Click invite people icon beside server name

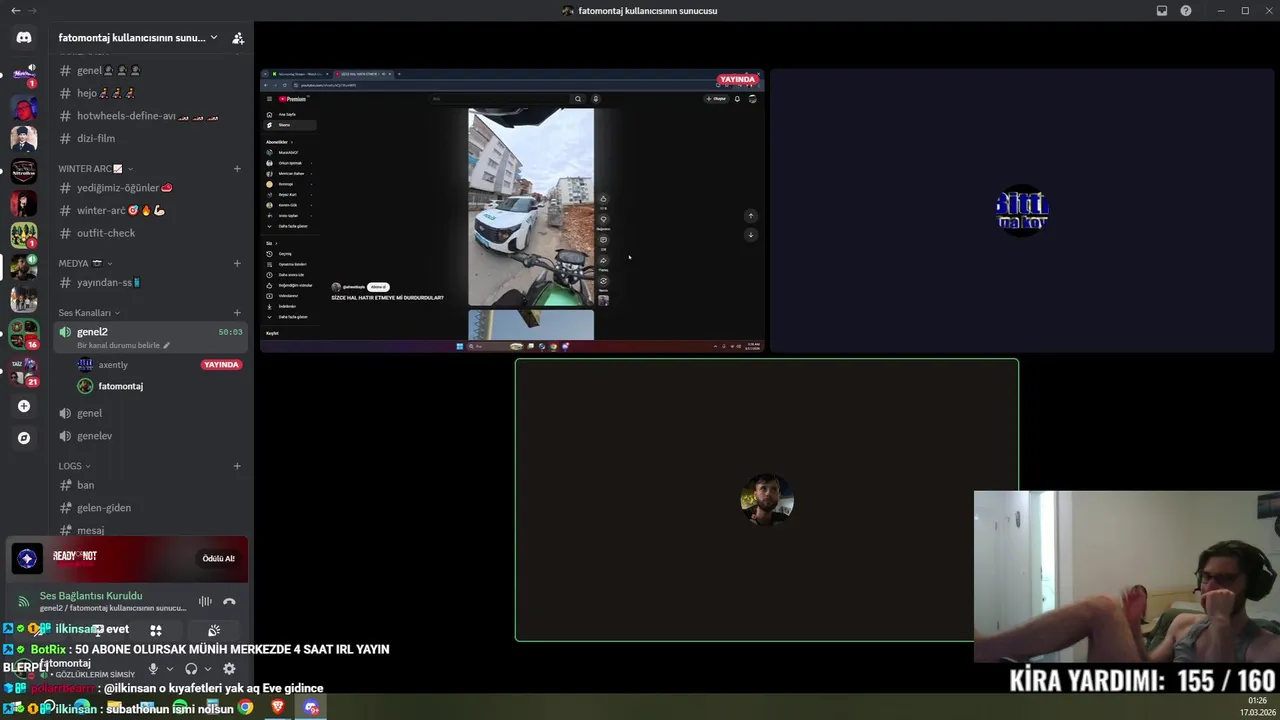click(238, 38)
